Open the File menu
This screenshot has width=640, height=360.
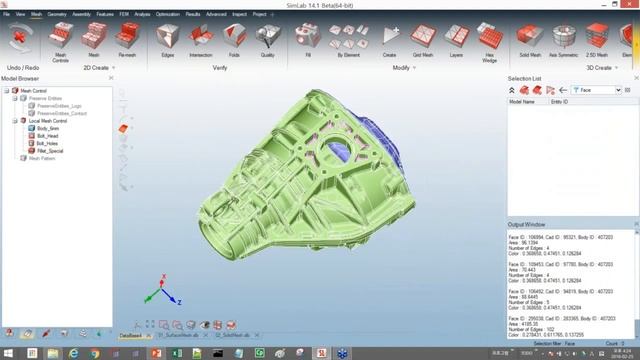click(7, 14)
